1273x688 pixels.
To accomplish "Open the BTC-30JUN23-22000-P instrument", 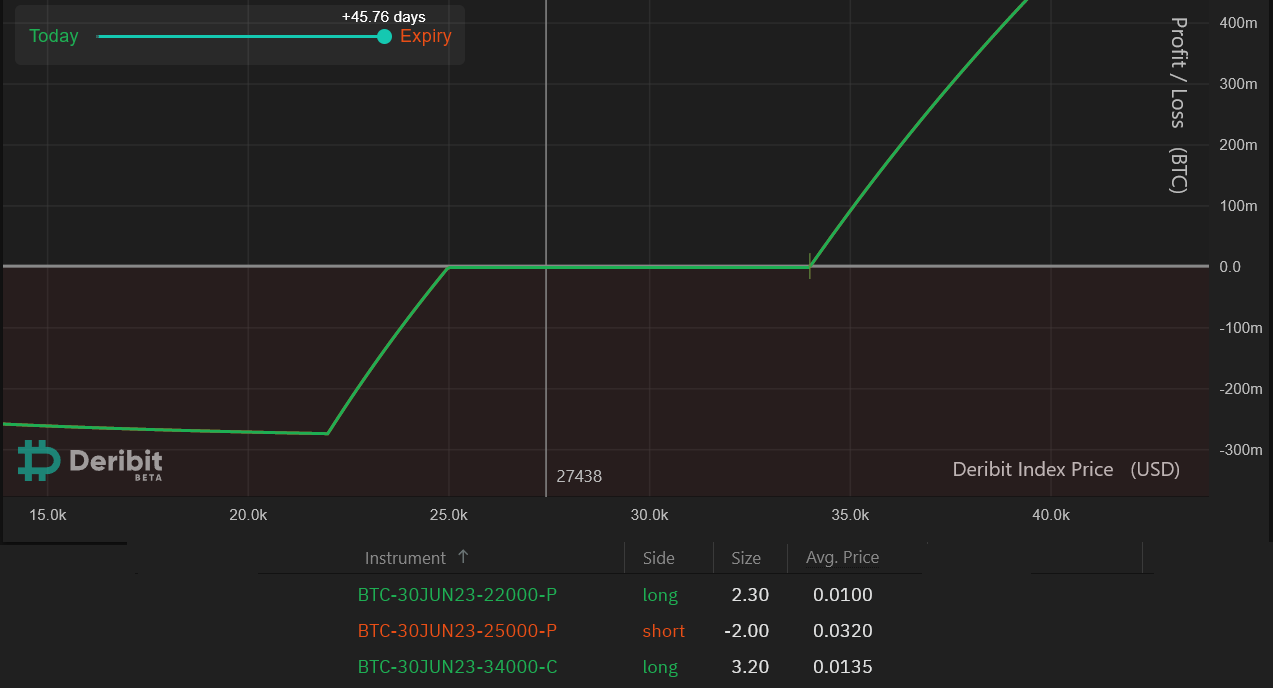I will click(457, 594).
